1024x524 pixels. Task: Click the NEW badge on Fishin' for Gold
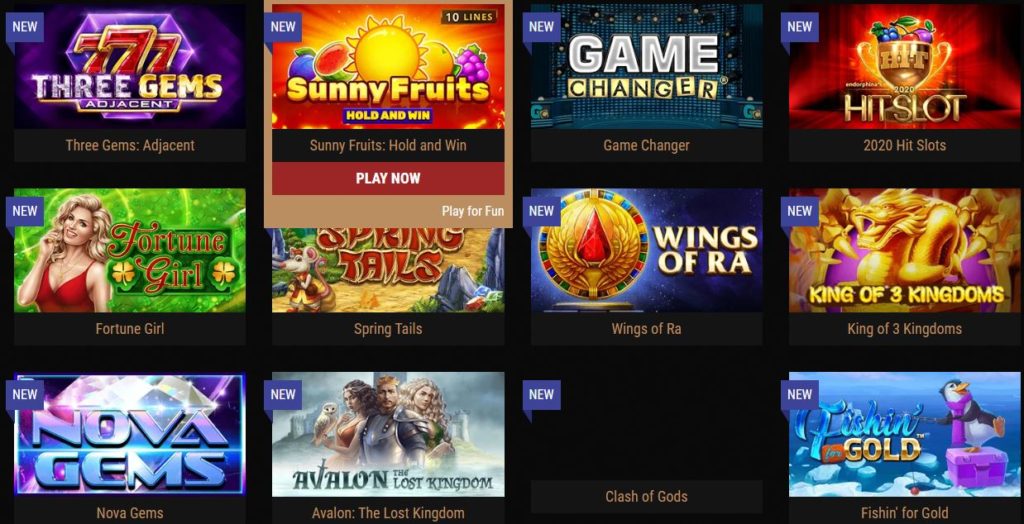tap(799, 395)
